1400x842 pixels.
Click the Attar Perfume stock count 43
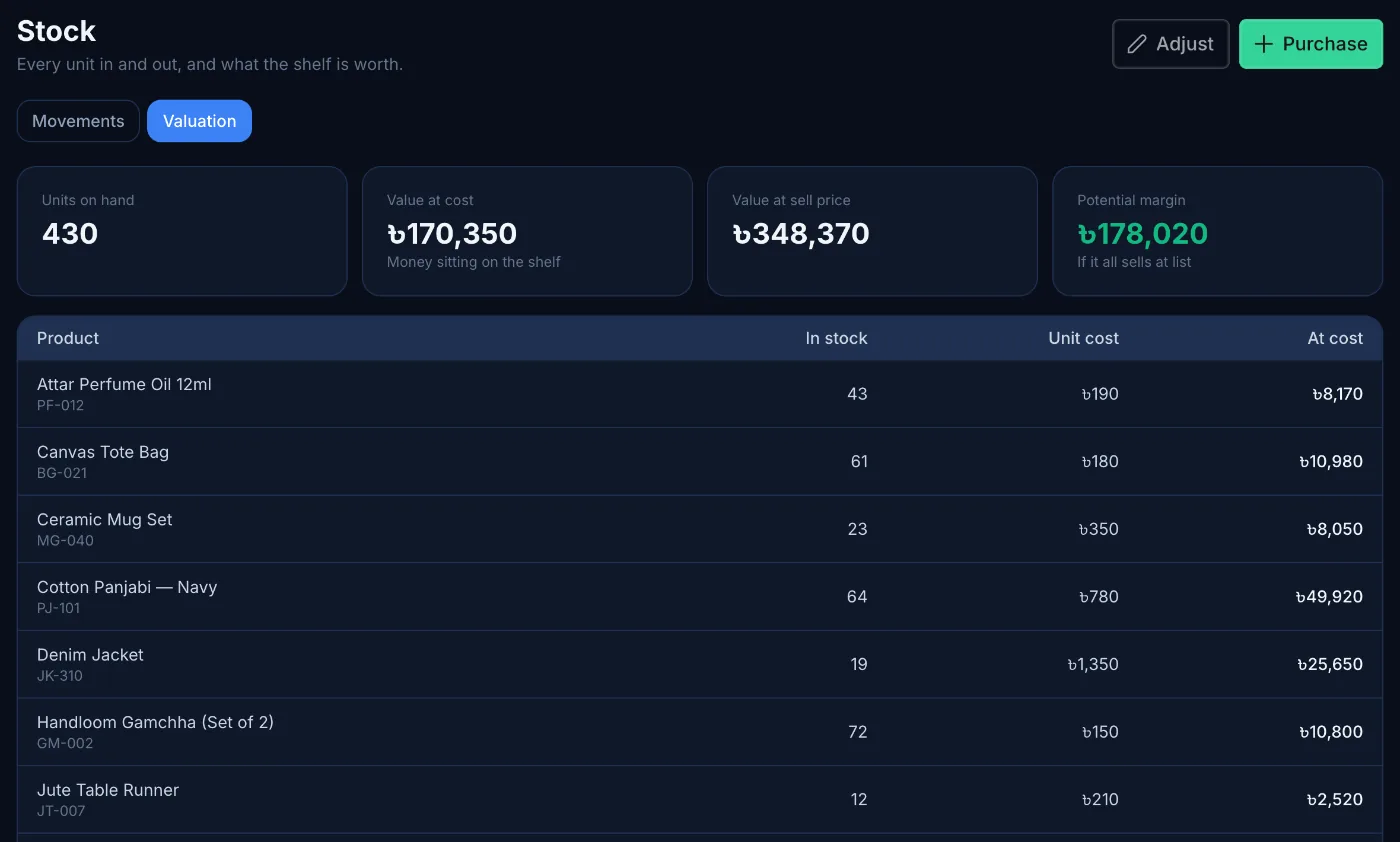point(857,394)
